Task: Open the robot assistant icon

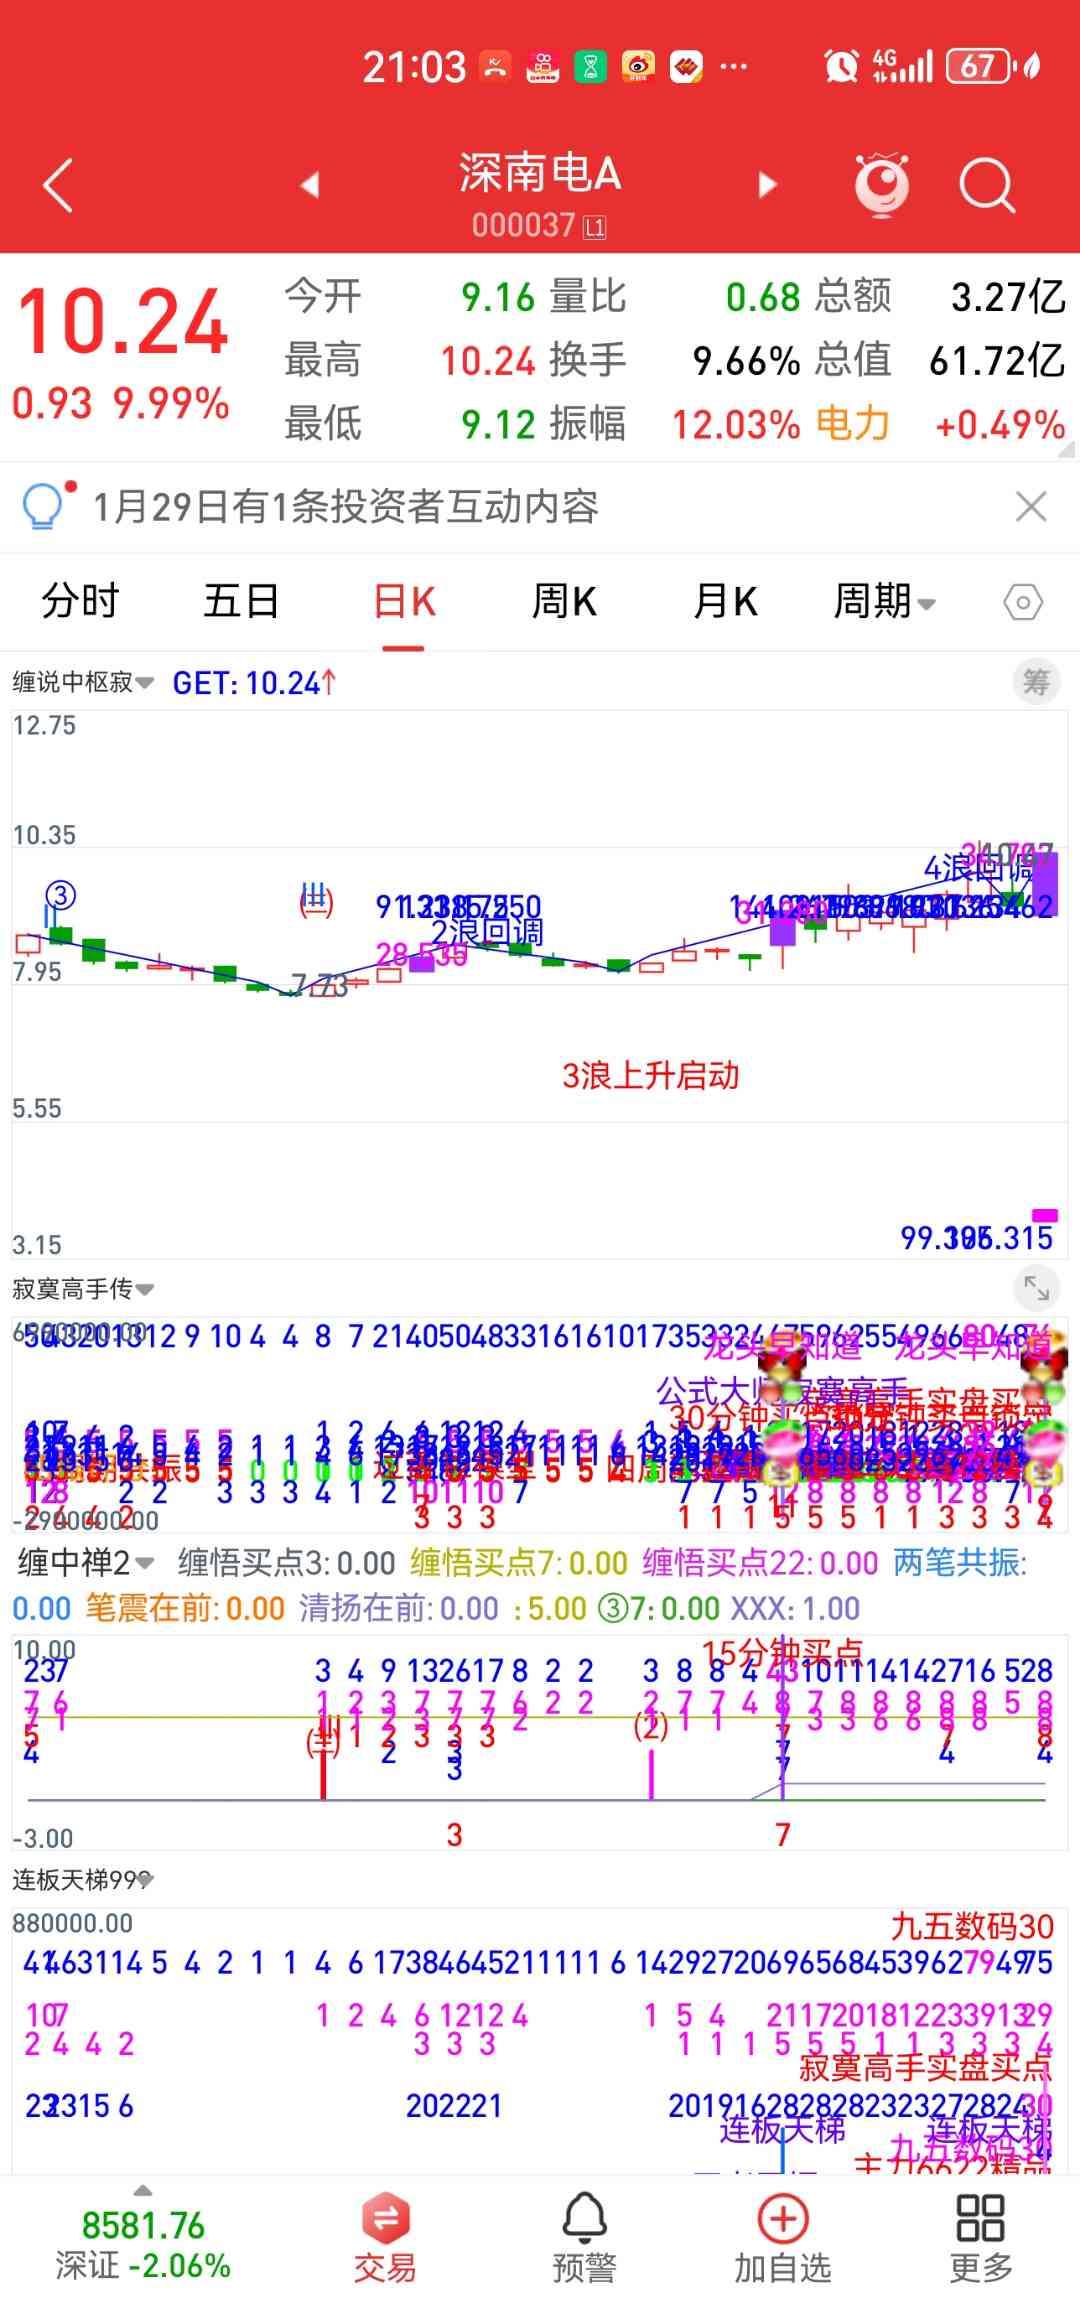Action: click(881, 185)
